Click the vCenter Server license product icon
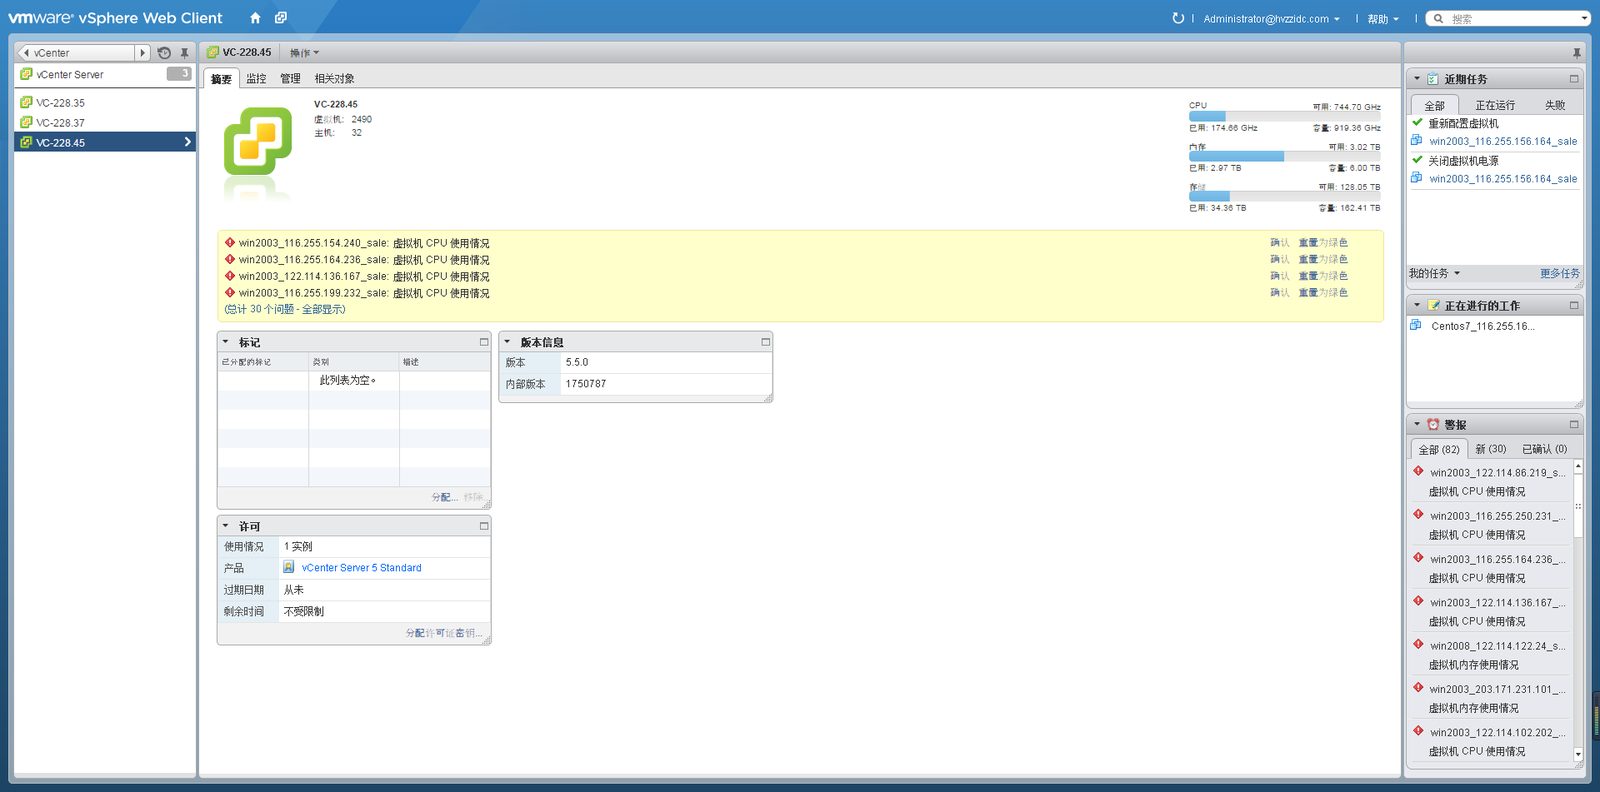The height and width of the screenshot is (792, 1600). coord(289,567)
